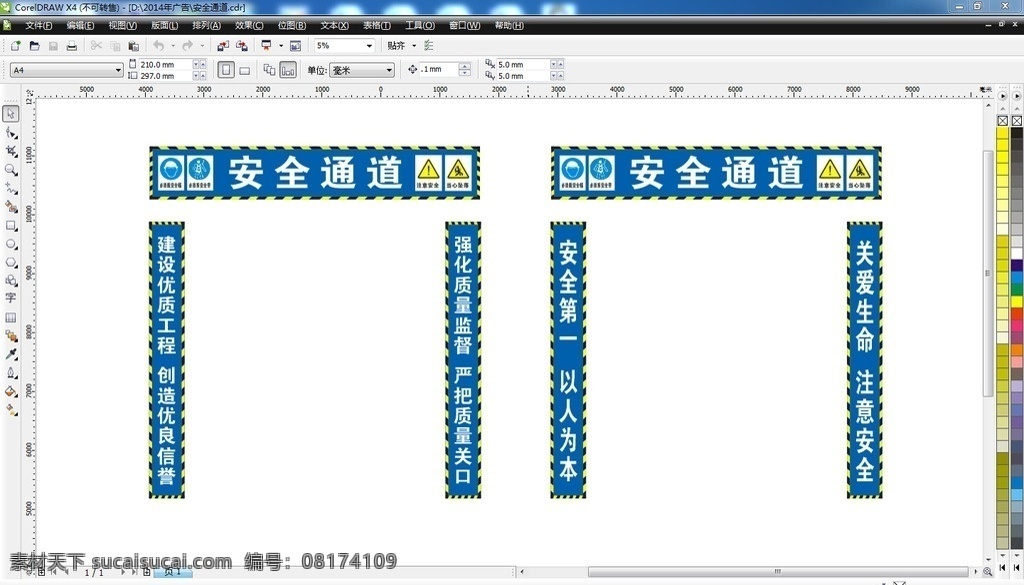Viewport: 1024px width, 585px height.
Task: Expand the 贴齐 snap-to dropdown
Action: click(x=413, y=46)
